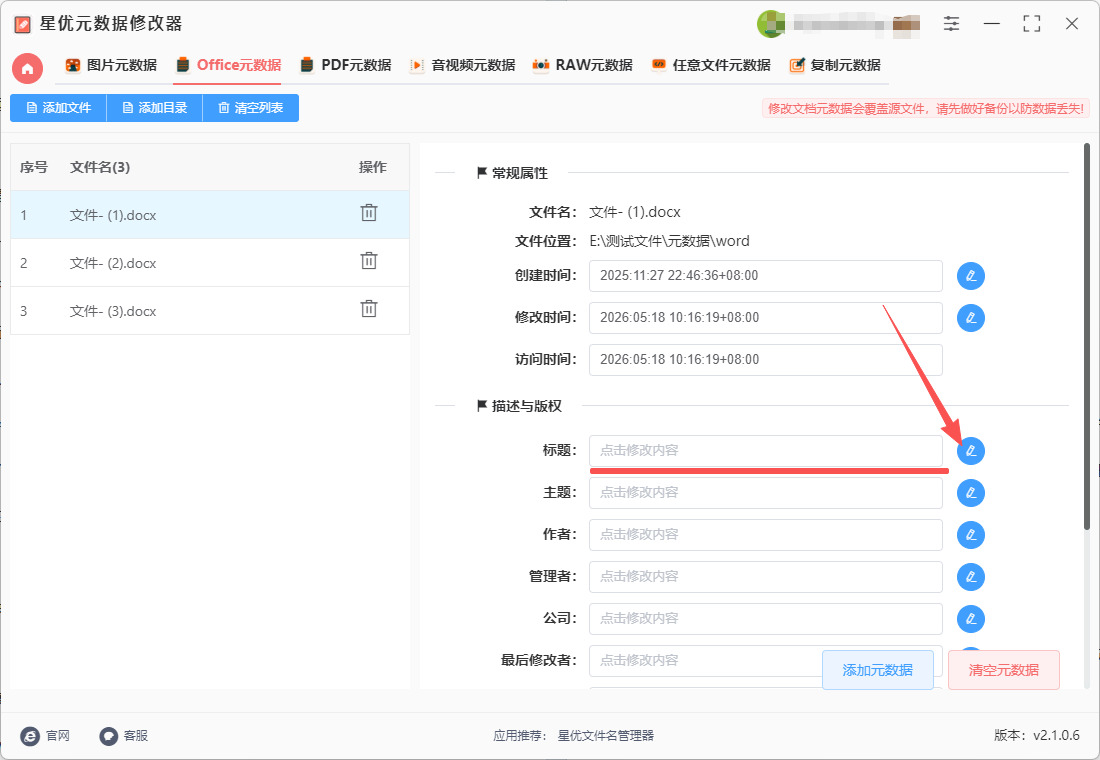Click the 清空列表 button
The width and height of the screenshot is (1100, 760).
250,108
